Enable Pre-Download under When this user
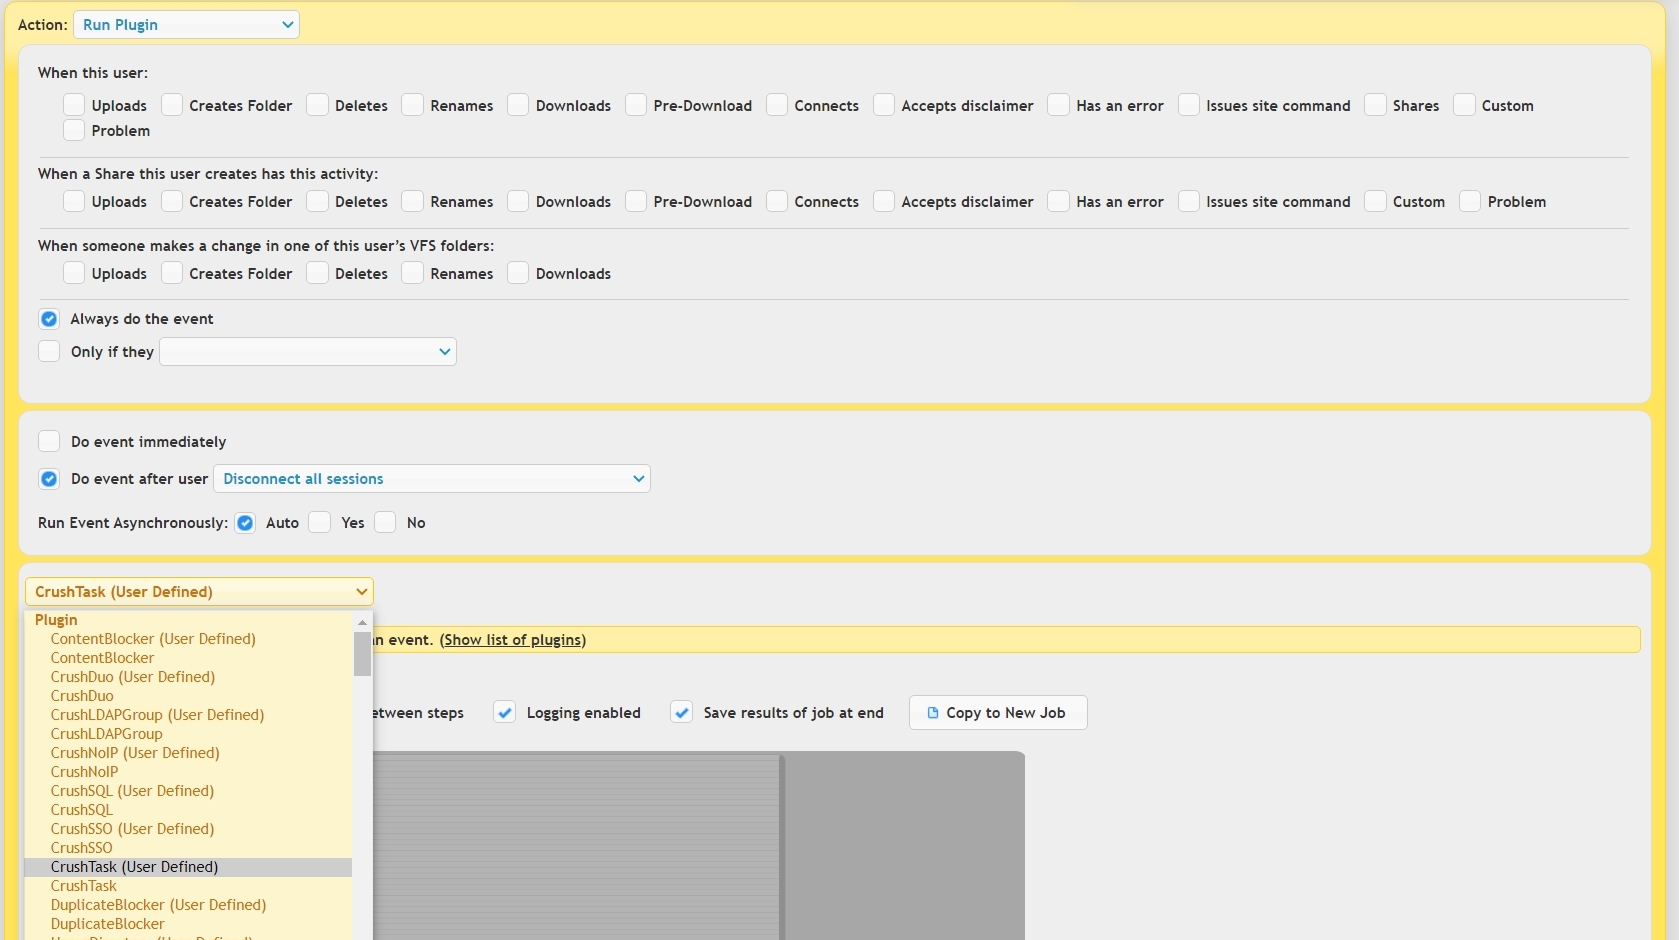 [636, 105]
